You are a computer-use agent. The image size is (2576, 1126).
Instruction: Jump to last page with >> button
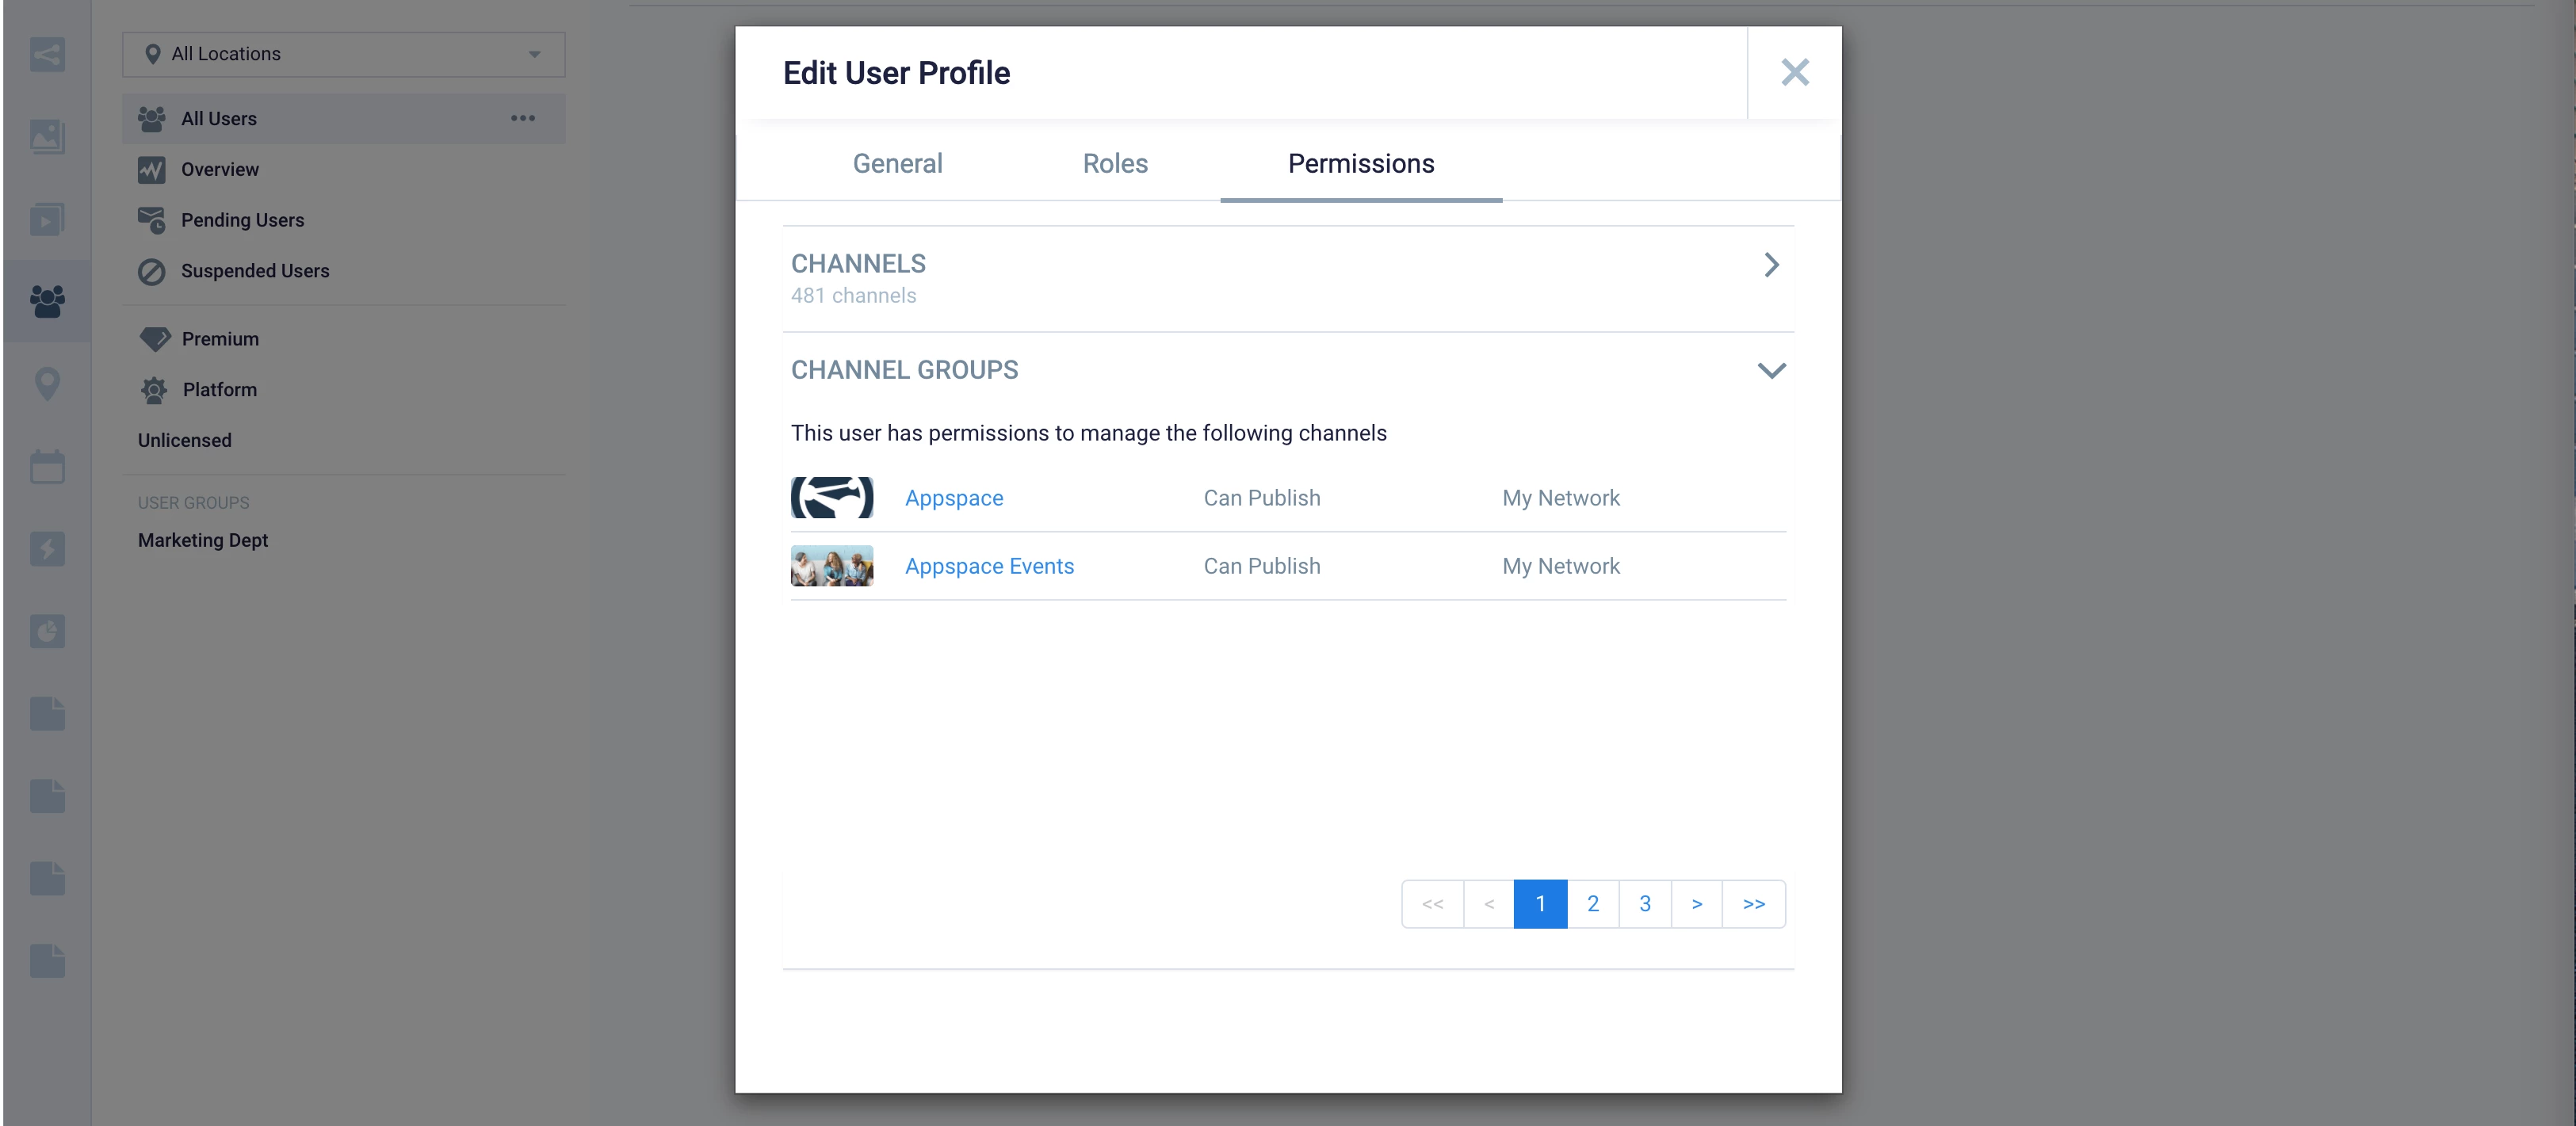point(1753,904)
